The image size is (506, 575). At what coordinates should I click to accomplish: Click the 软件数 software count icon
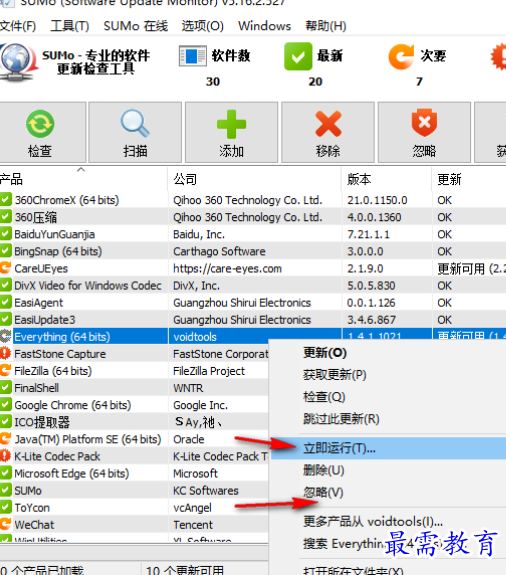(193, 56)
